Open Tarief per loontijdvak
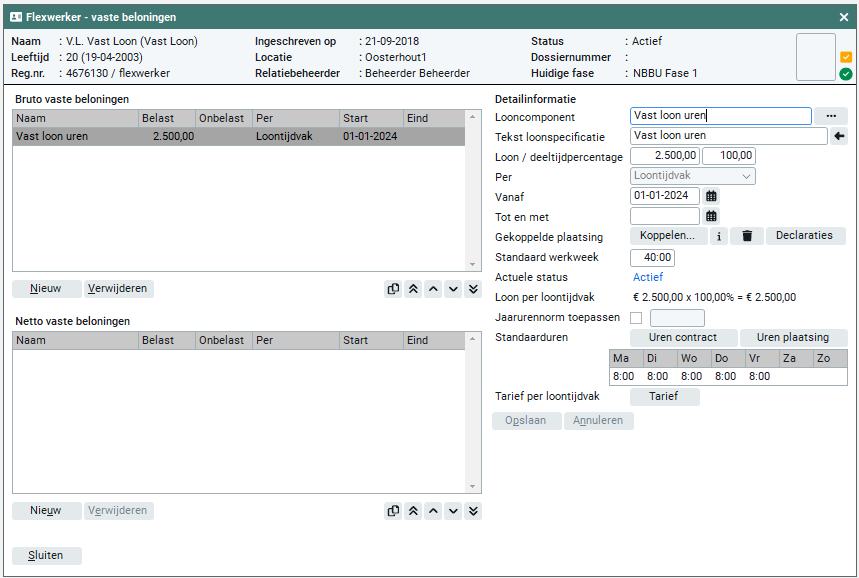This screenshot has height=578, width=859. point(665,397)
